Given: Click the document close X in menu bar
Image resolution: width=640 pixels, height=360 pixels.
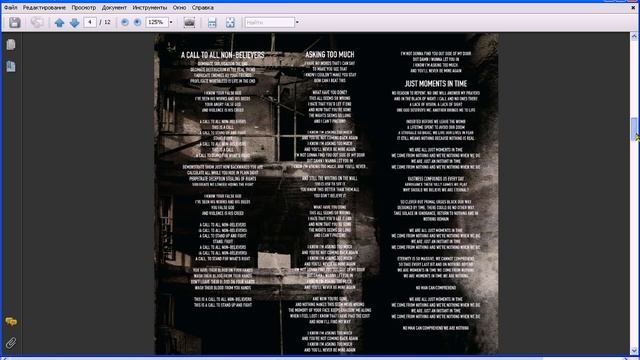Looking at the screenshot, I should coord(633,8).
